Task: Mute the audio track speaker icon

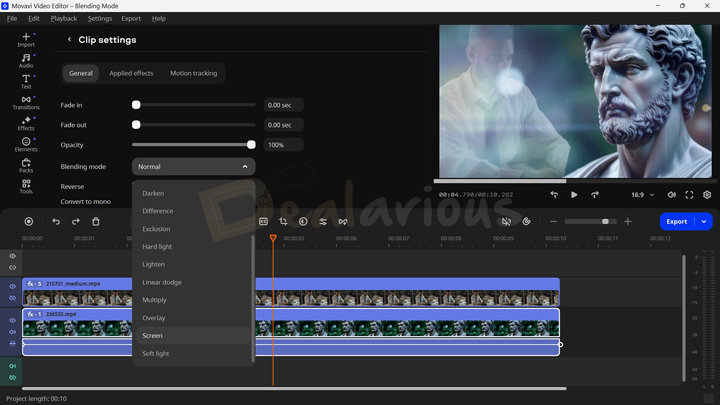Action: [x=13, y=366]
